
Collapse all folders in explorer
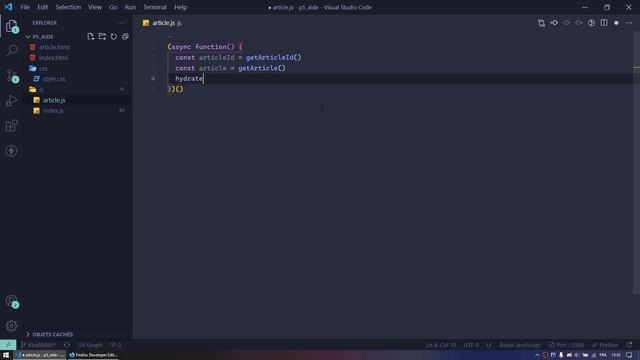pyautogui.click(x=125, y=36)
